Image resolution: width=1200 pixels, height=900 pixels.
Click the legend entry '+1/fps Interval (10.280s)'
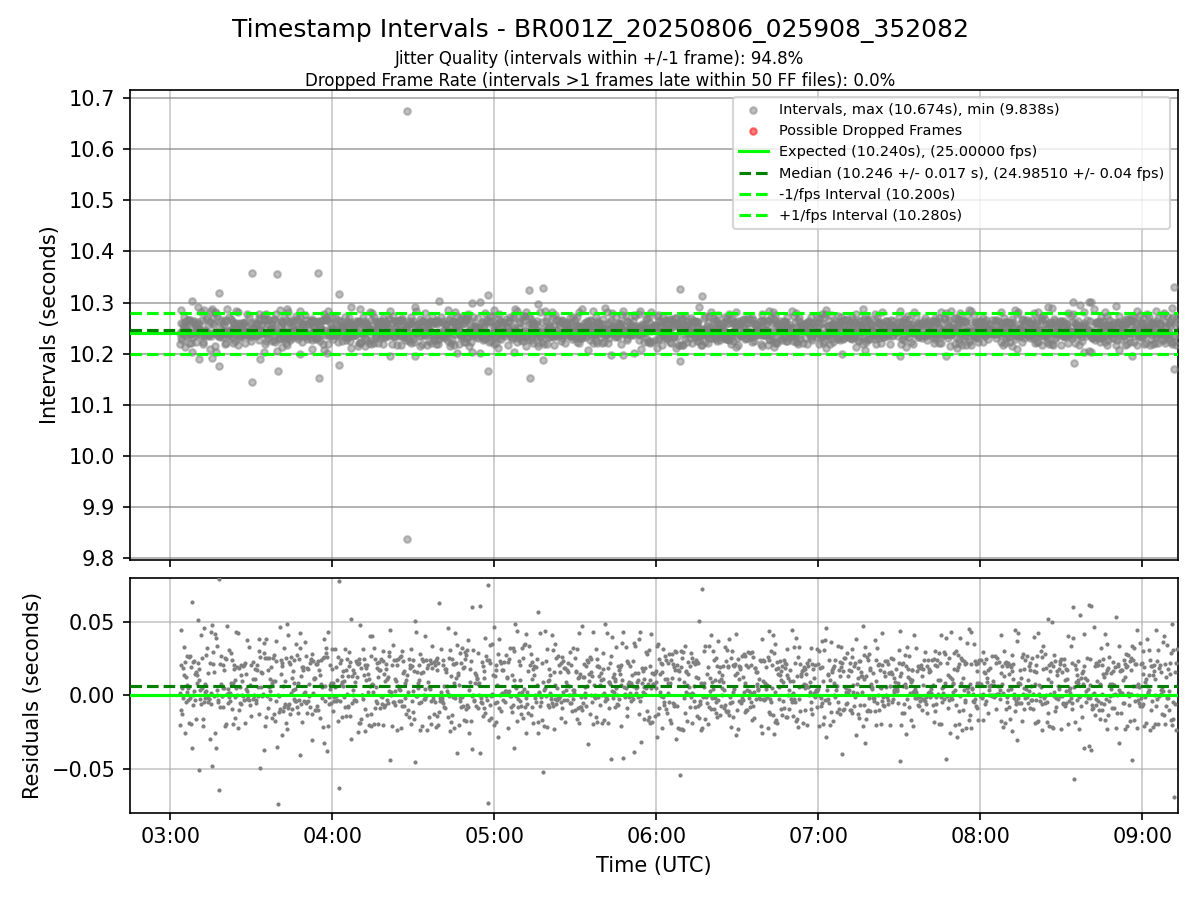coord(870,214)
